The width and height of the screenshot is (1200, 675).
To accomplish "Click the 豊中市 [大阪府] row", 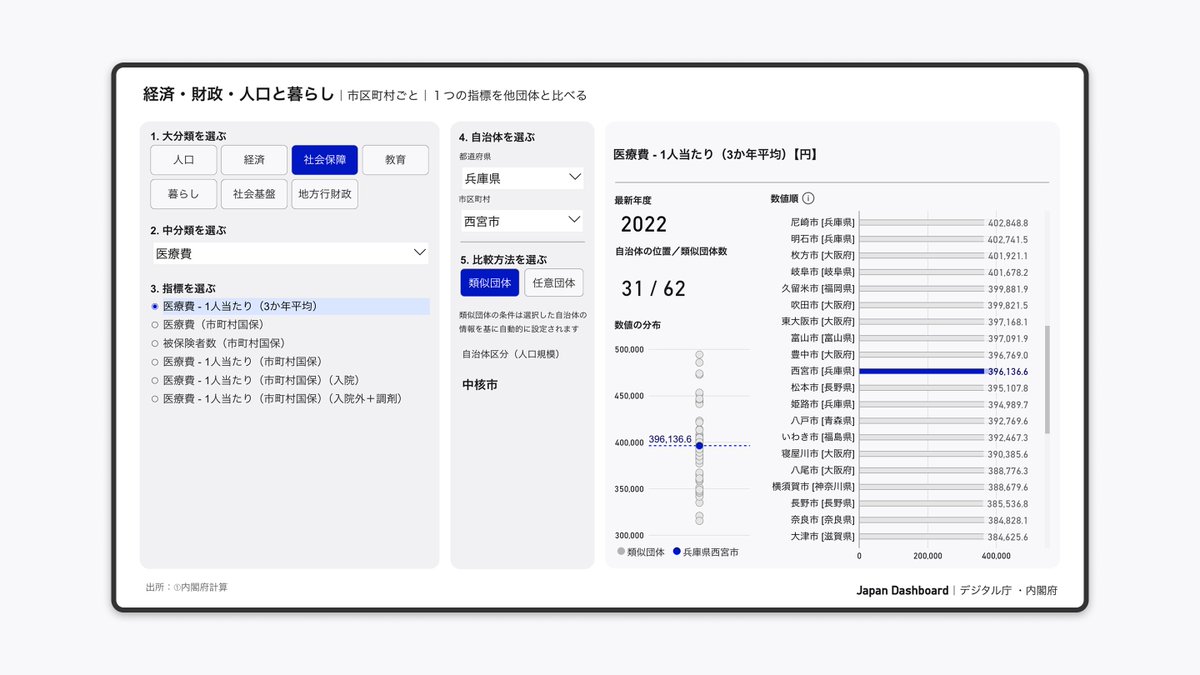I will (910, 355).
